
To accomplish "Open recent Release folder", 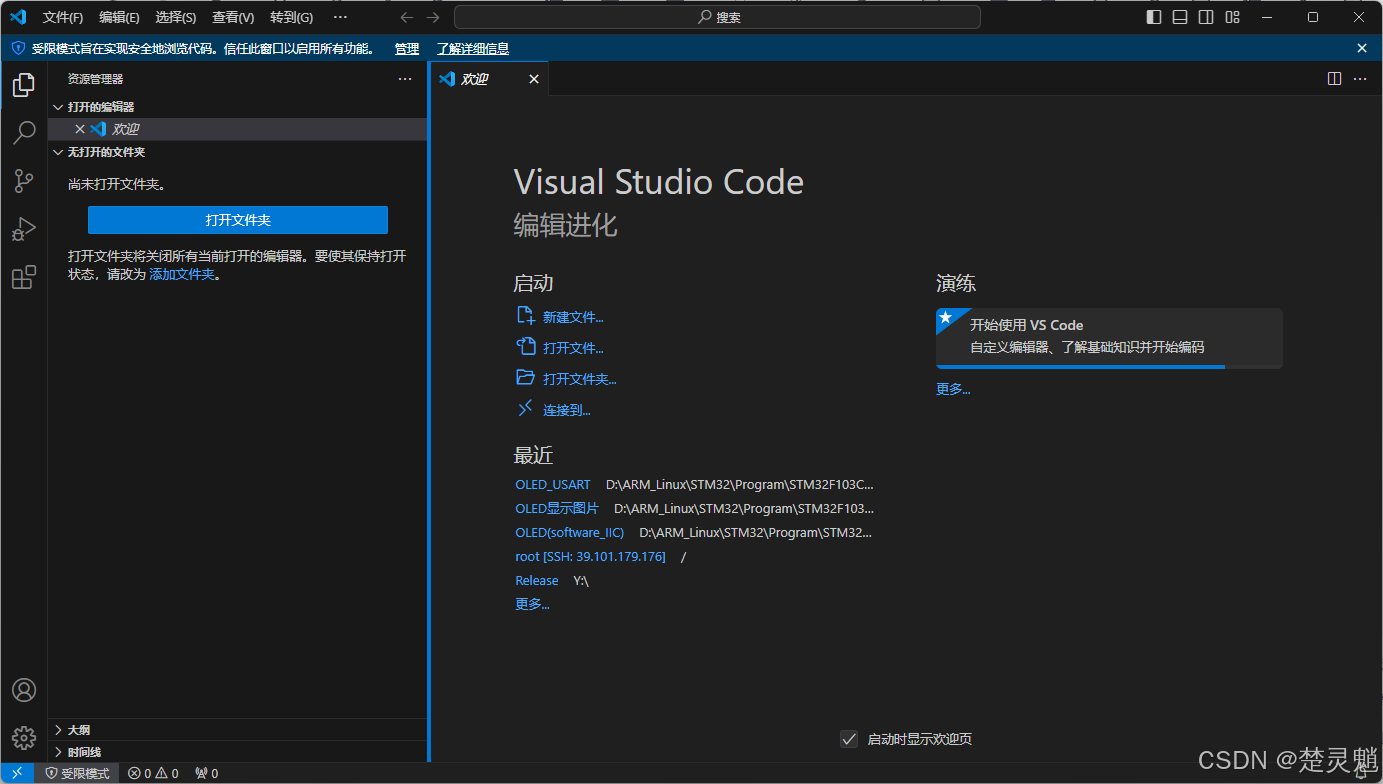I will coord(537,580).
